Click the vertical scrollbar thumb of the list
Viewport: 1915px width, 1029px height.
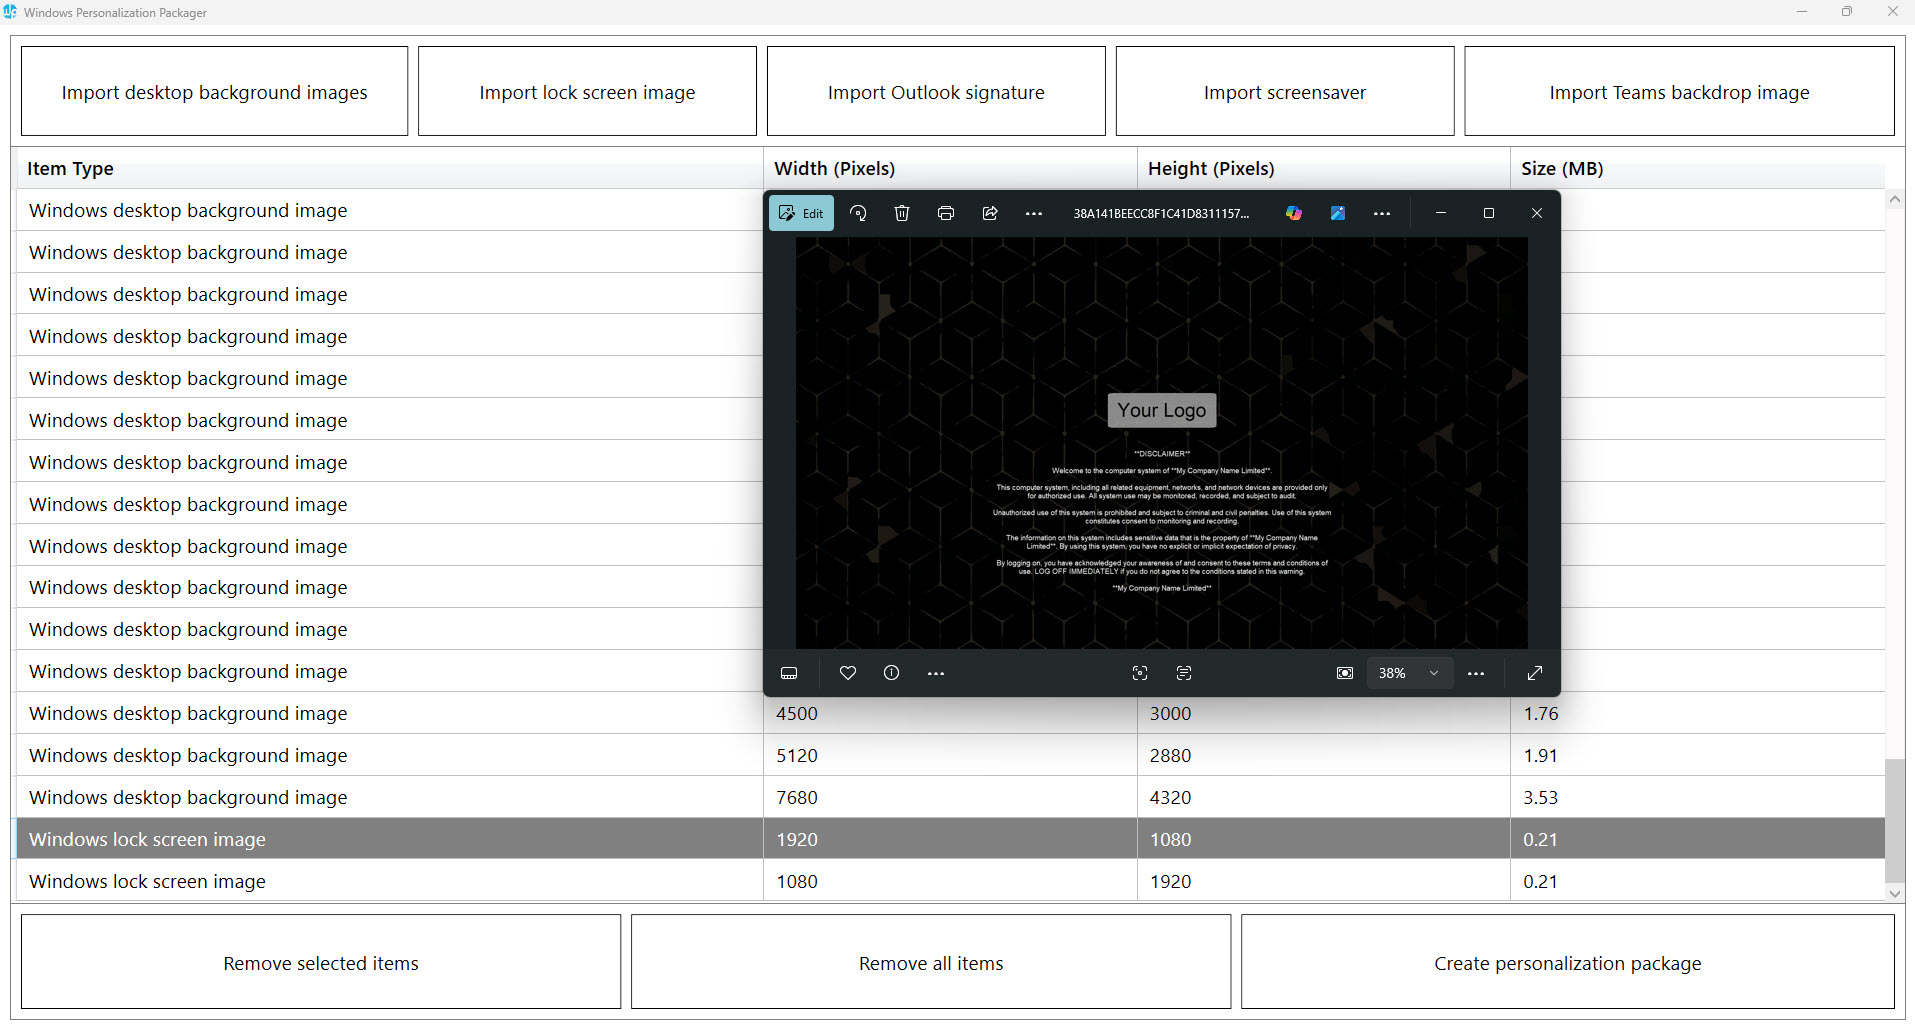[x=1895, y=820]
